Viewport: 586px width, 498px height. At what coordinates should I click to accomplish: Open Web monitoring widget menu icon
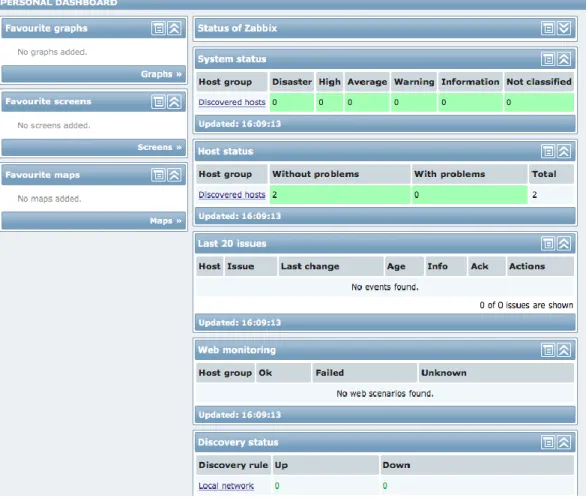(x=548, y=350)
